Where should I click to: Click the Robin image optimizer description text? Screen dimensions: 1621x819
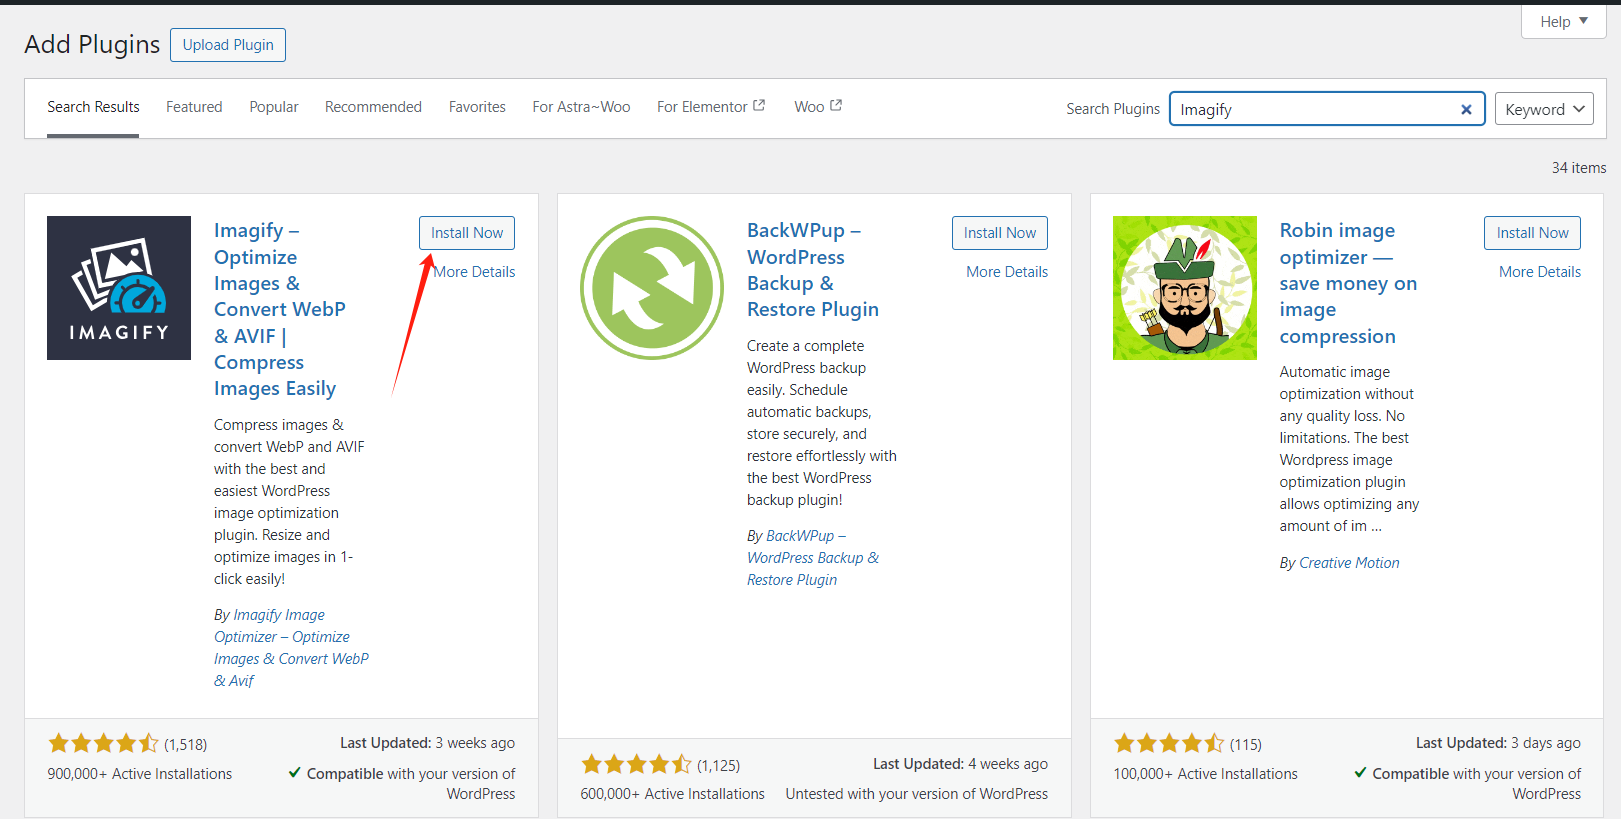click(1349, 449)
